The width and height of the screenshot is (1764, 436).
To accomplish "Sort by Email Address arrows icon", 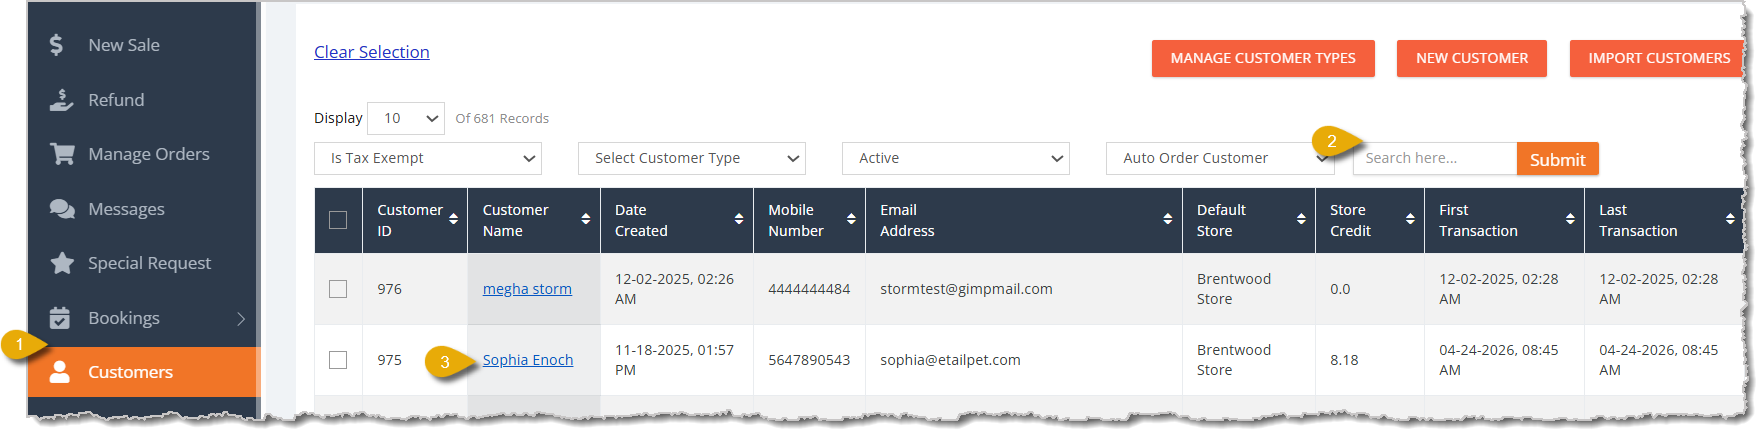I will (x=1168, y=219).
